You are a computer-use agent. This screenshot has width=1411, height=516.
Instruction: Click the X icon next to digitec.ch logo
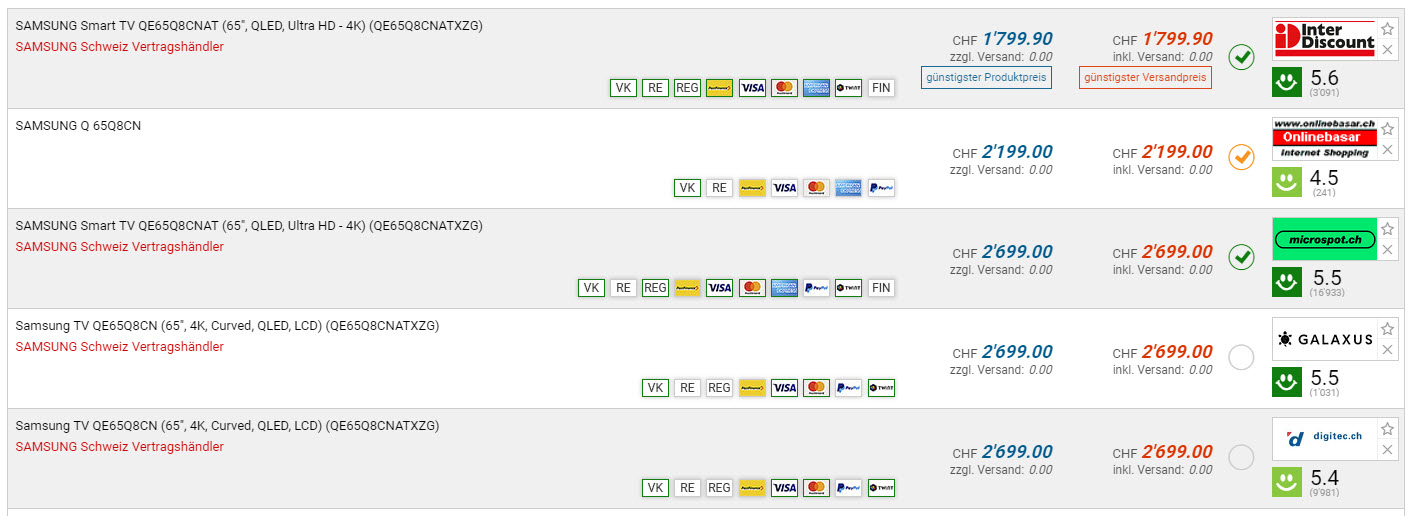pyautogui.click(x=1387, y=450)
